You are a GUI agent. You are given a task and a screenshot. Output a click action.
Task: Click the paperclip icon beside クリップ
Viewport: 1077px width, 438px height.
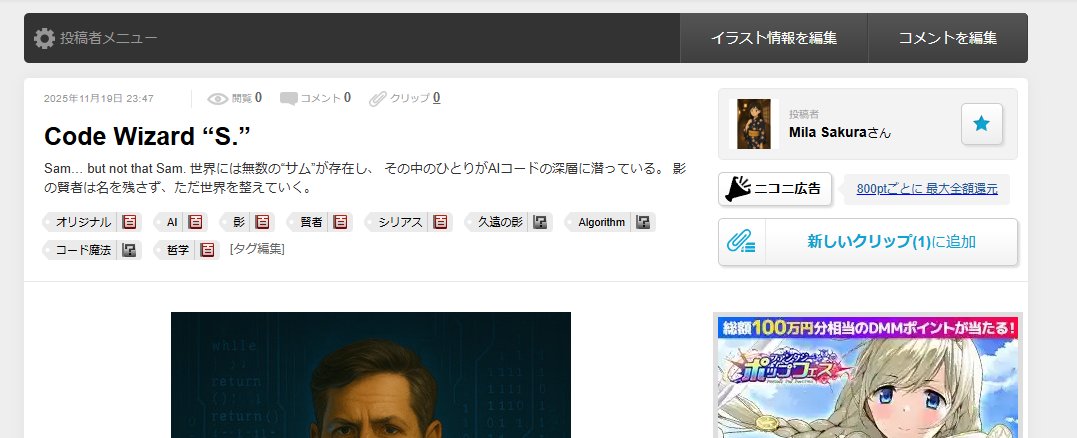[x=378, y=99]
